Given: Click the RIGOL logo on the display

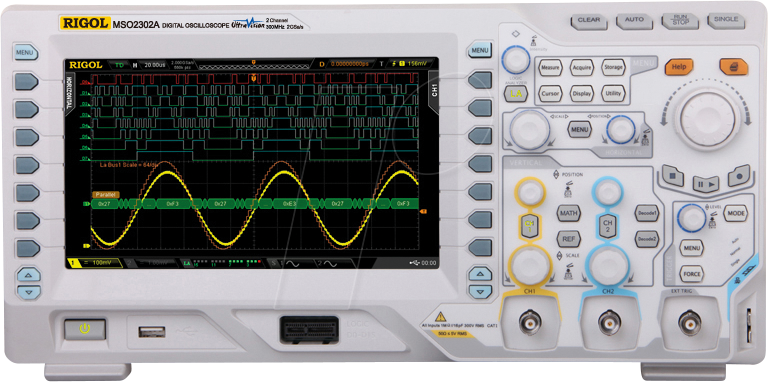Looking at the screenshot, I should coord(86,65).
